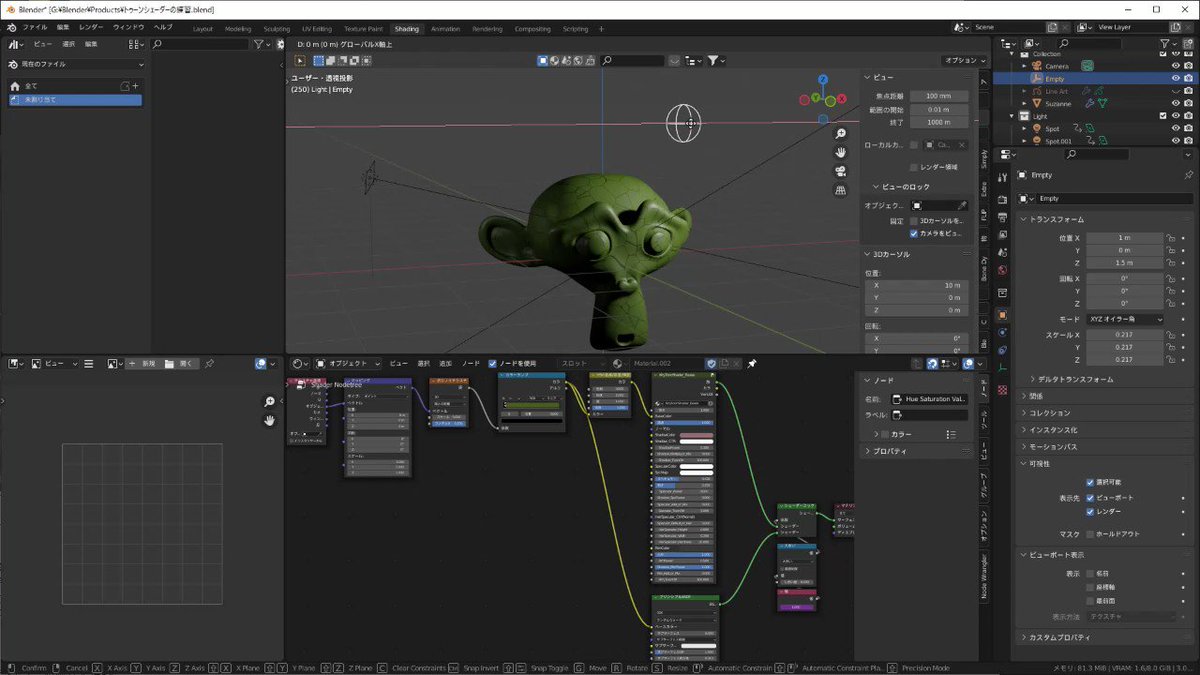This screenshot has width=1200, height=675.
Task: Enable 3Dカーソル lock checkbox
Action: point(914,220)
